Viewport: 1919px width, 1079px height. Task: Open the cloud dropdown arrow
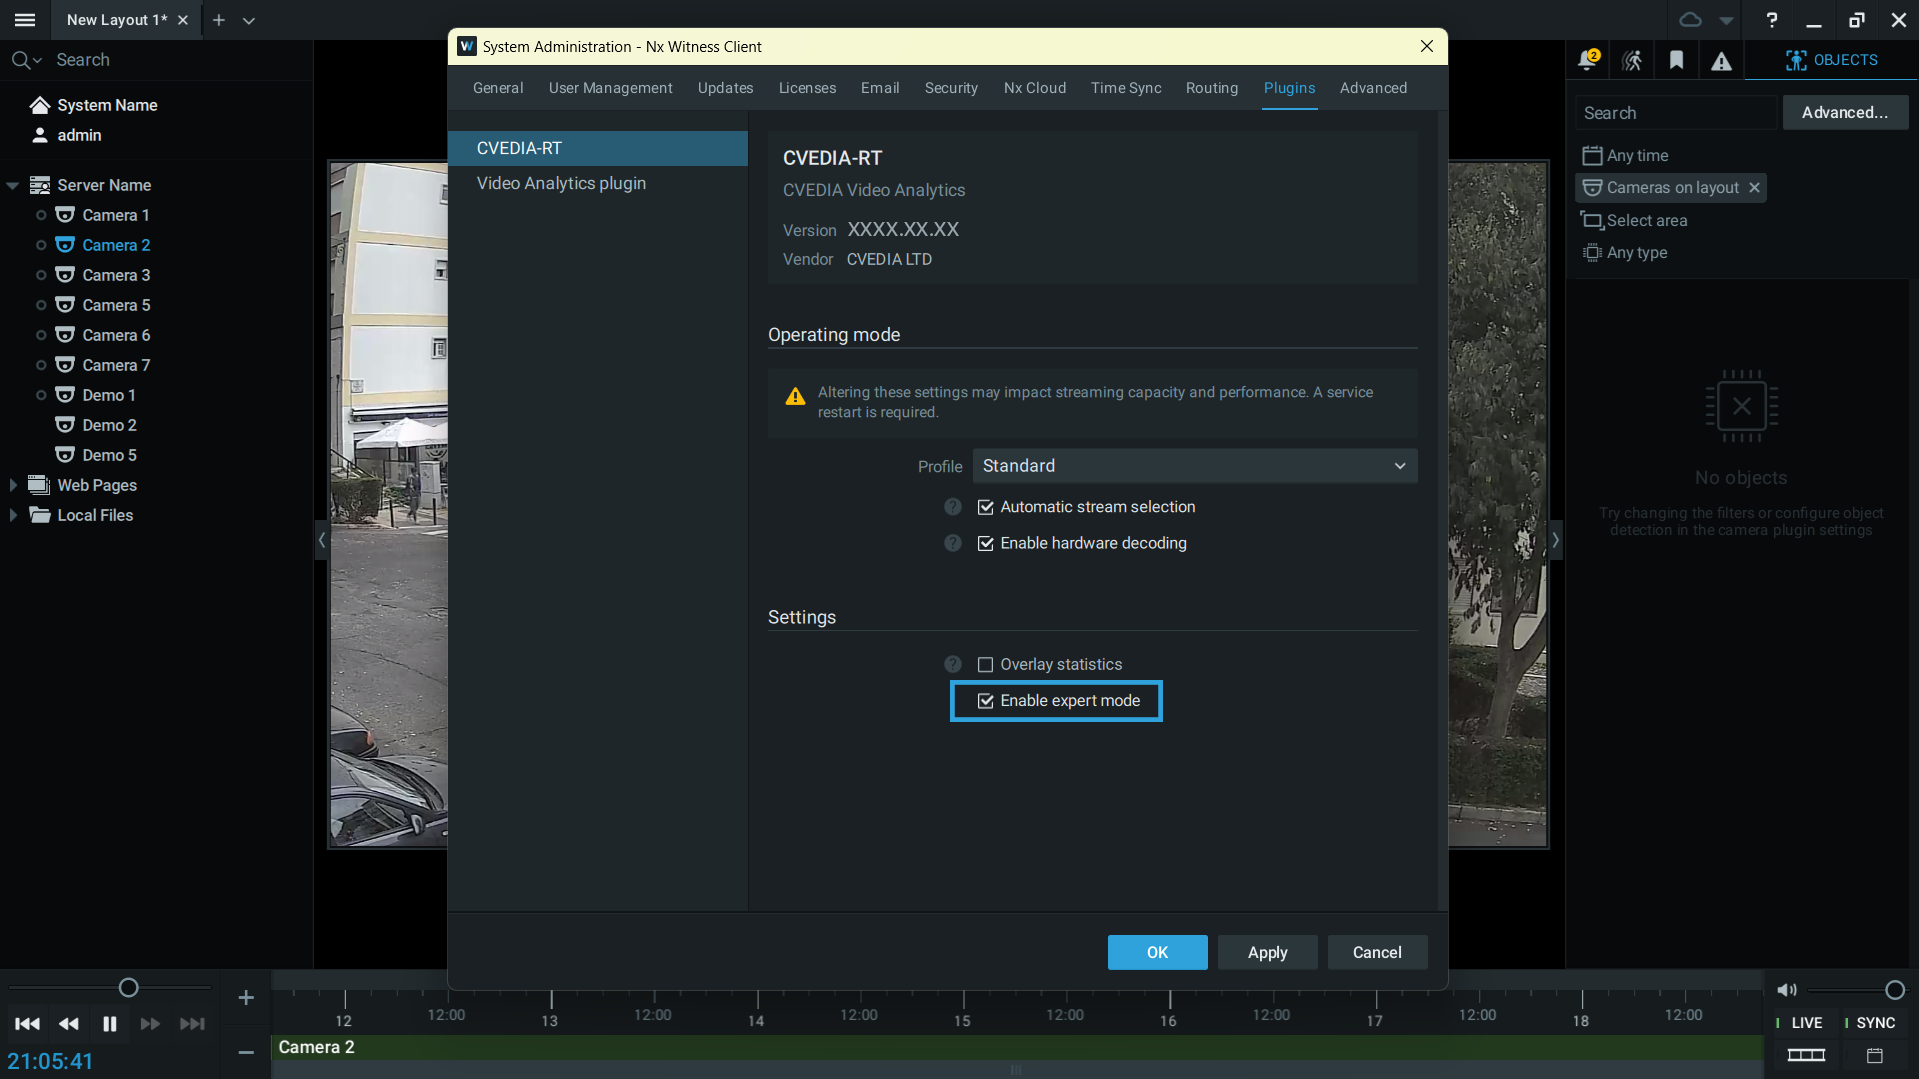pos(1726,21)
